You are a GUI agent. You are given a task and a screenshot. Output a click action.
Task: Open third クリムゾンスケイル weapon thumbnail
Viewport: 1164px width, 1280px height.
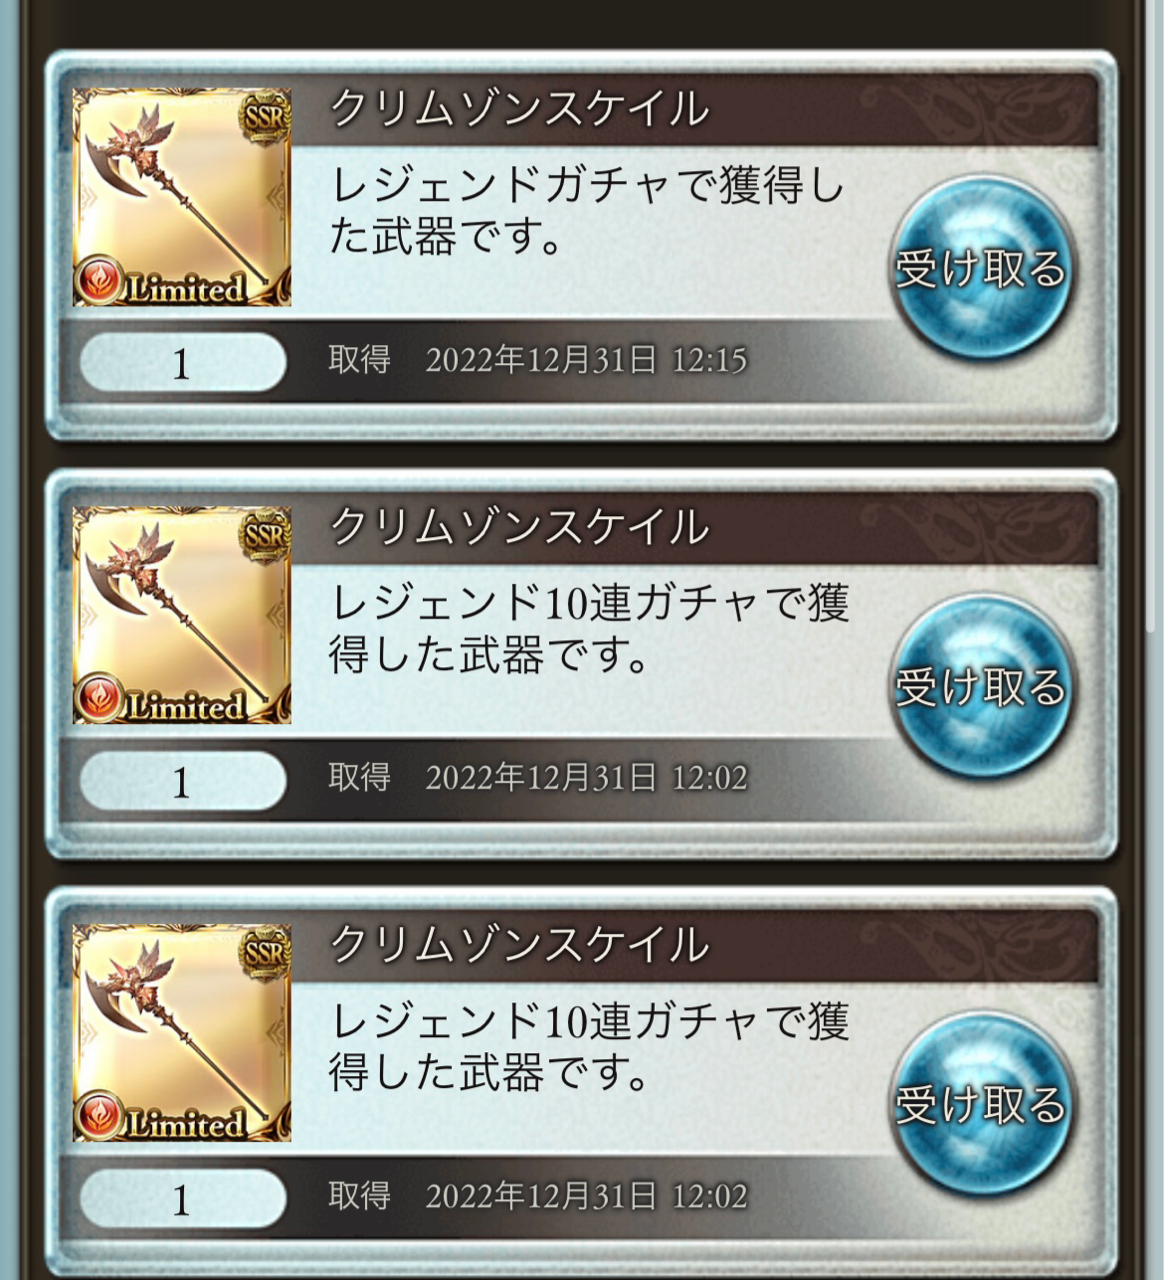tap(182, 1033)
